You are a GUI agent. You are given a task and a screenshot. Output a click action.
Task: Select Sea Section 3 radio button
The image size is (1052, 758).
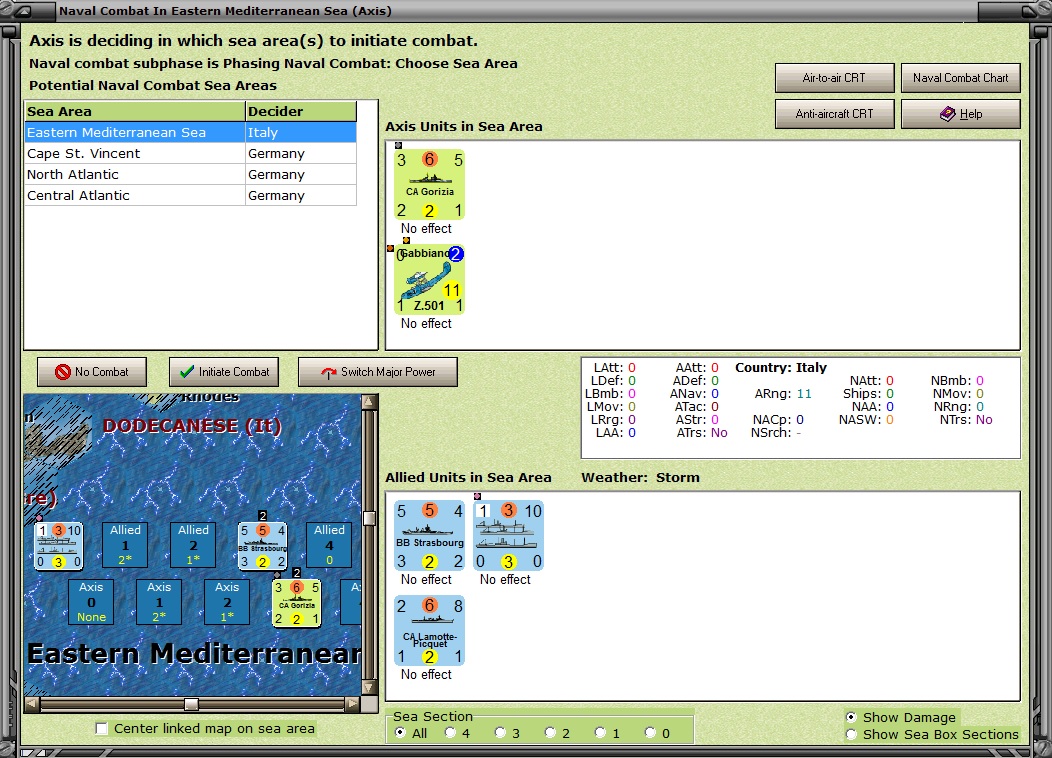click(501, 733)
